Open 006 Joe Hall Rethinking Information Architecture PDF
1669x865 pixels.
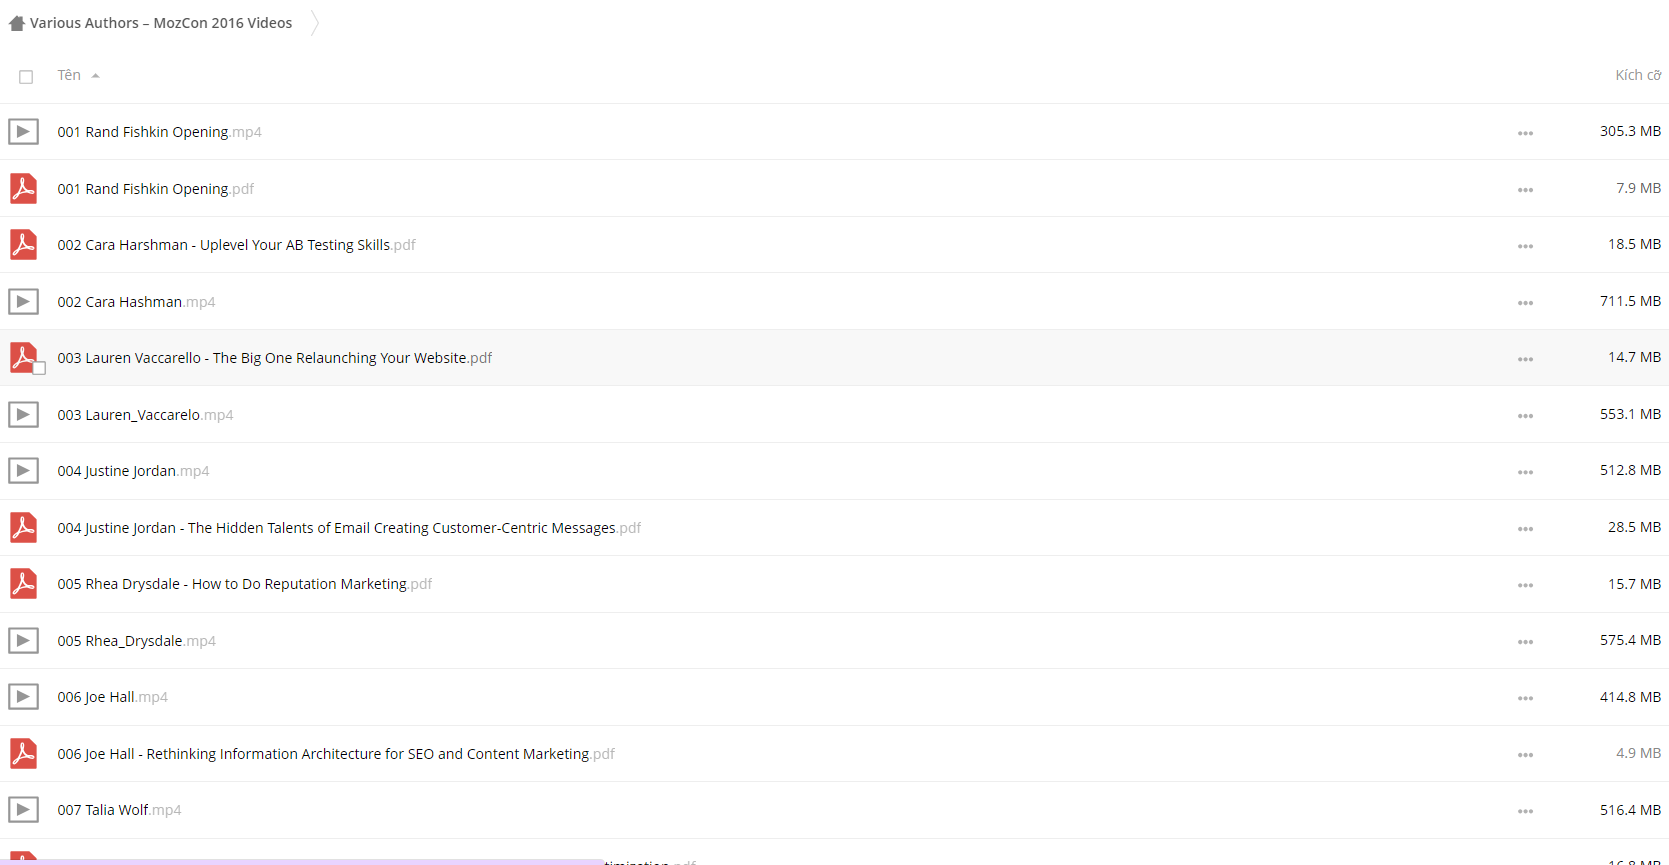[x=336, y=754]
